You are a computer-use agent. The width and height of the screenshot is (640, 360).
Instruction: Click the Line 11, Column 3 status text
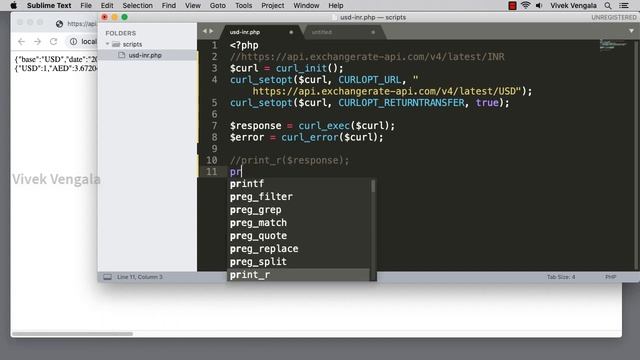140,277
